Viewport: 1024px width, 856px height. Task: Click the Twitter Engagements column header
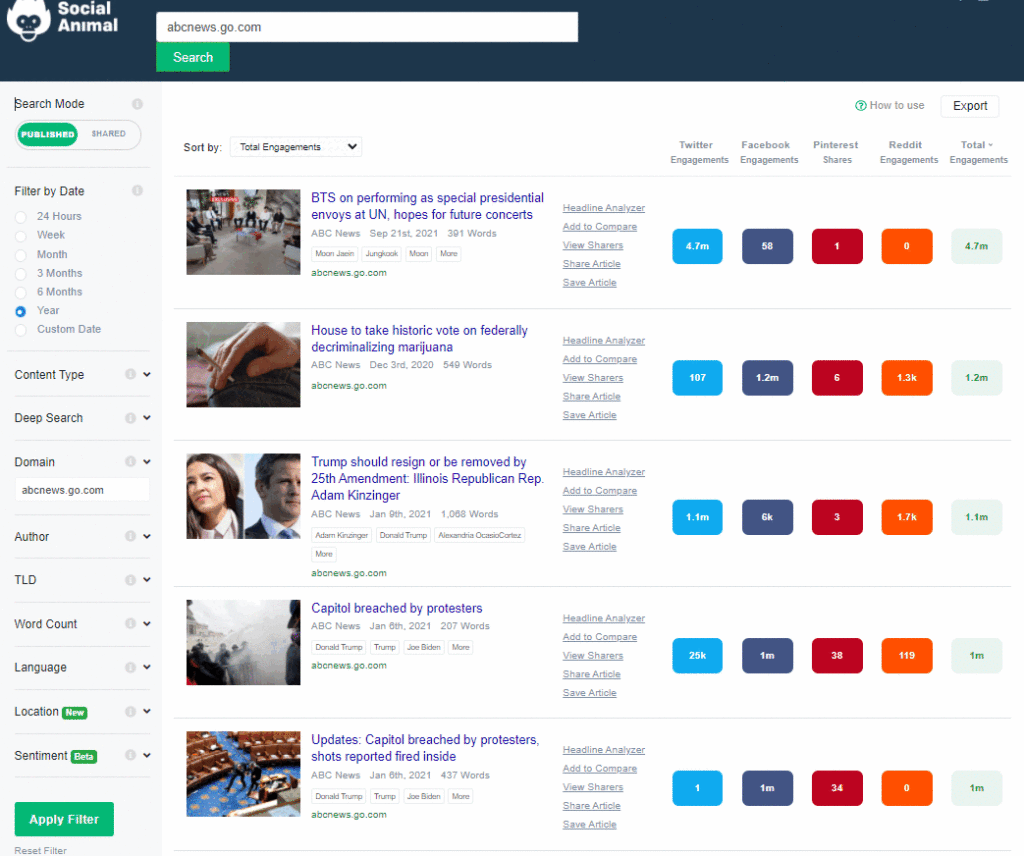(699, 152)
